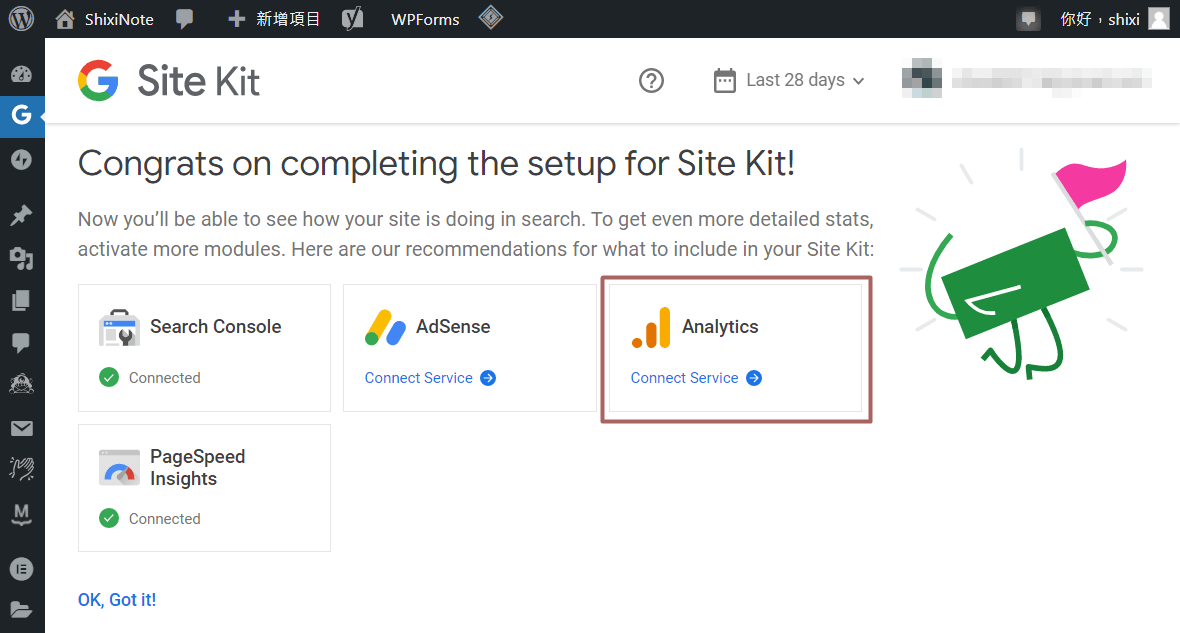The image size is (1180, 633).
Task: Open the Site Kit help question mark
Action: coord(651,81)
